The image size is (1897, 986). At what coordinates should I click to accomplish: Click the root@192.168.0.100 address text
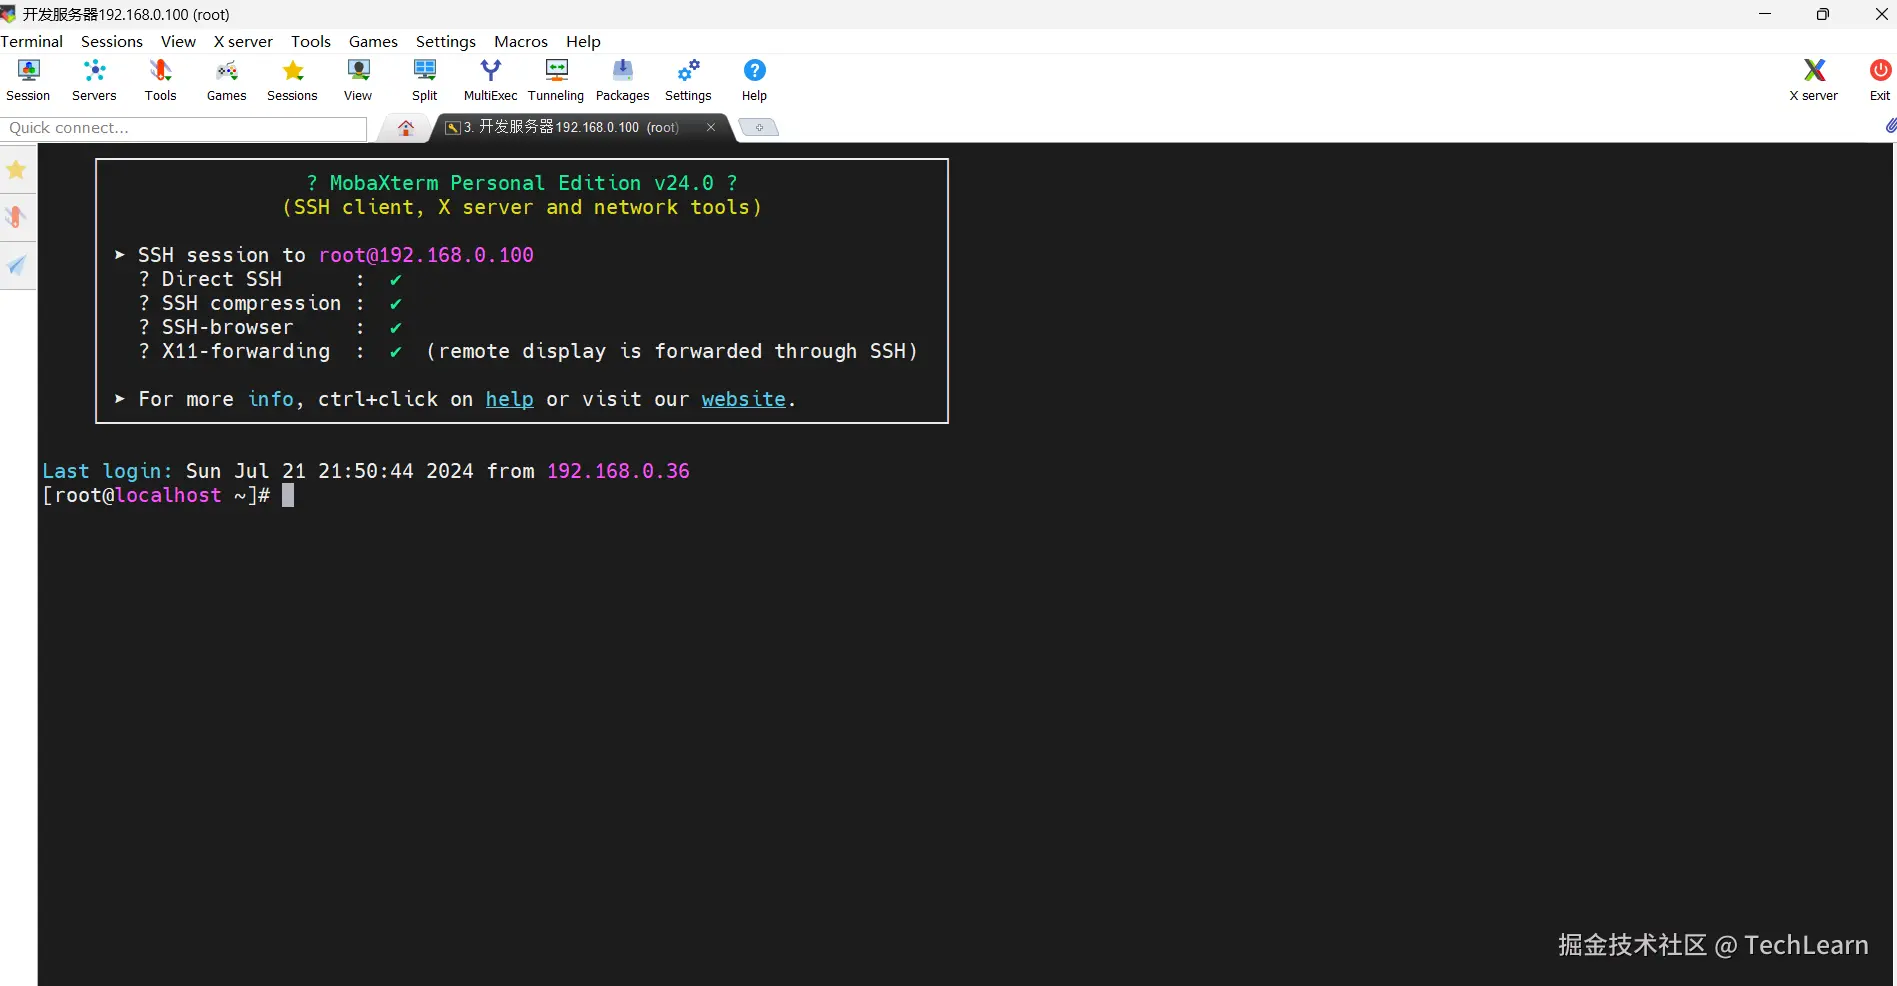[x=426, y=255]
